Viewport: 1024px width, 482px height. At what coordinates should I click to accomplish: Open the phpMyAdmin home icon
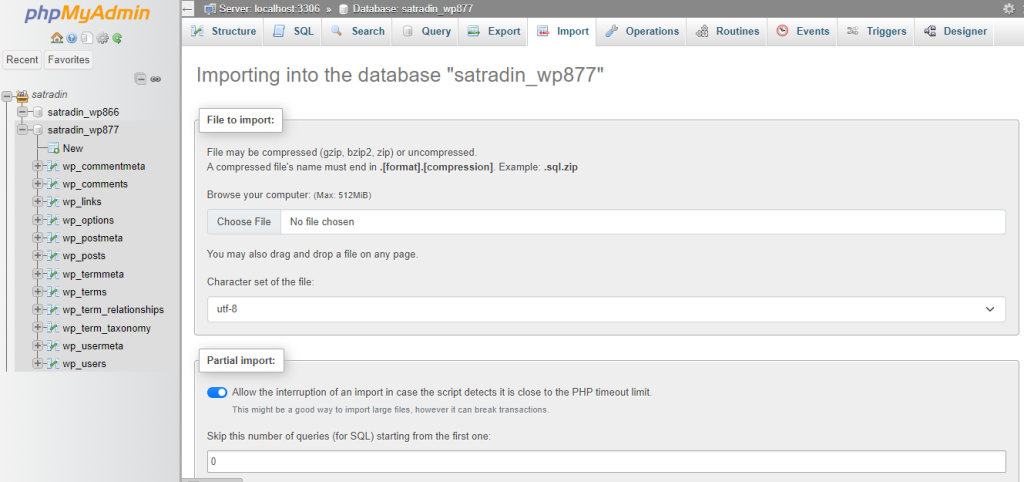(x=57, y=39)
